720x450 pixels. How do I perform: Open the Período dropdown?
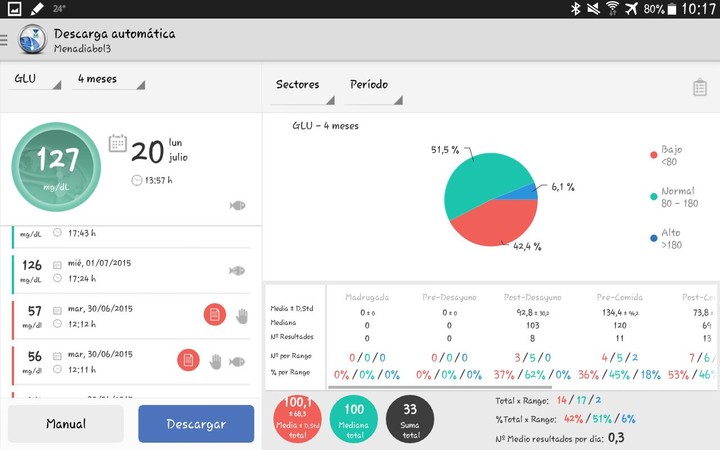[x=373, y=86]
